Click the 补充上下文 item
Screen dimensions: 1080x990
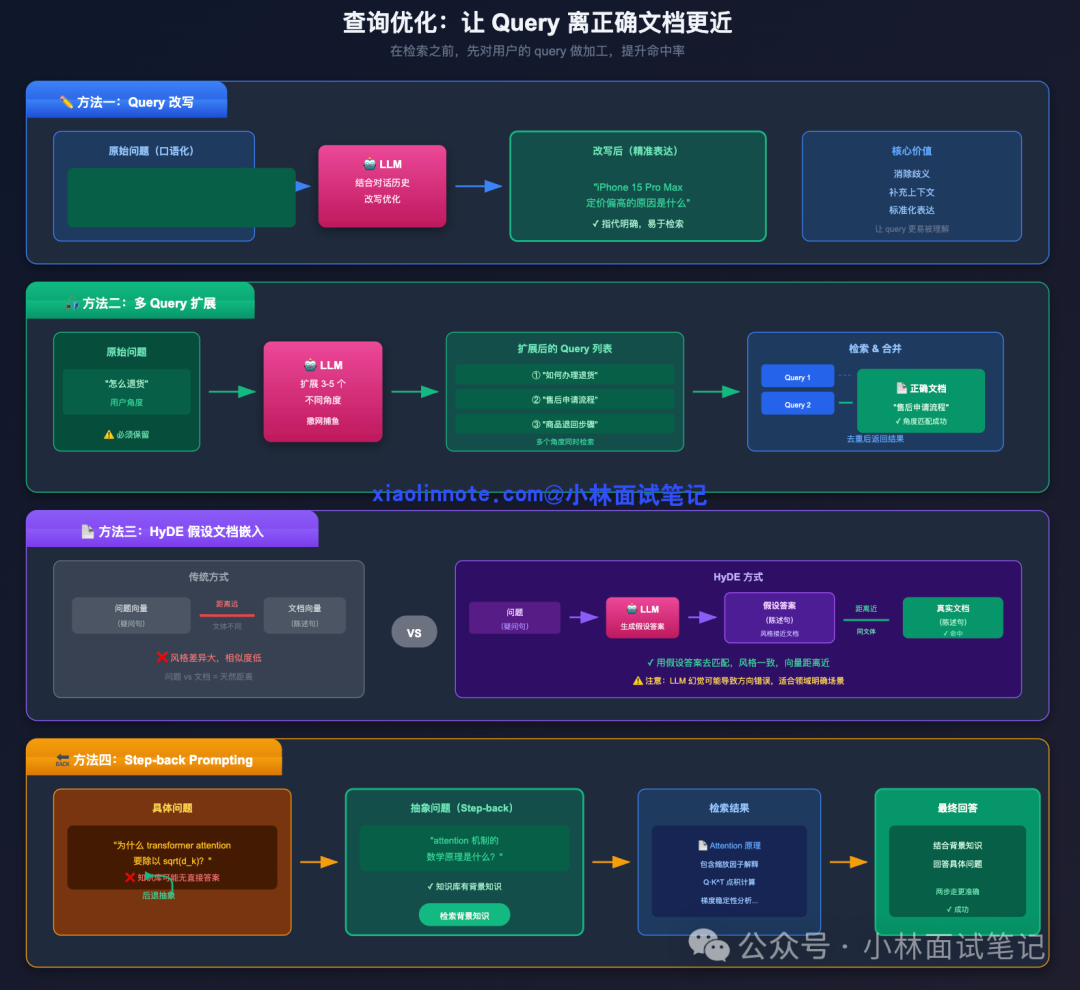tap(911, 192)
